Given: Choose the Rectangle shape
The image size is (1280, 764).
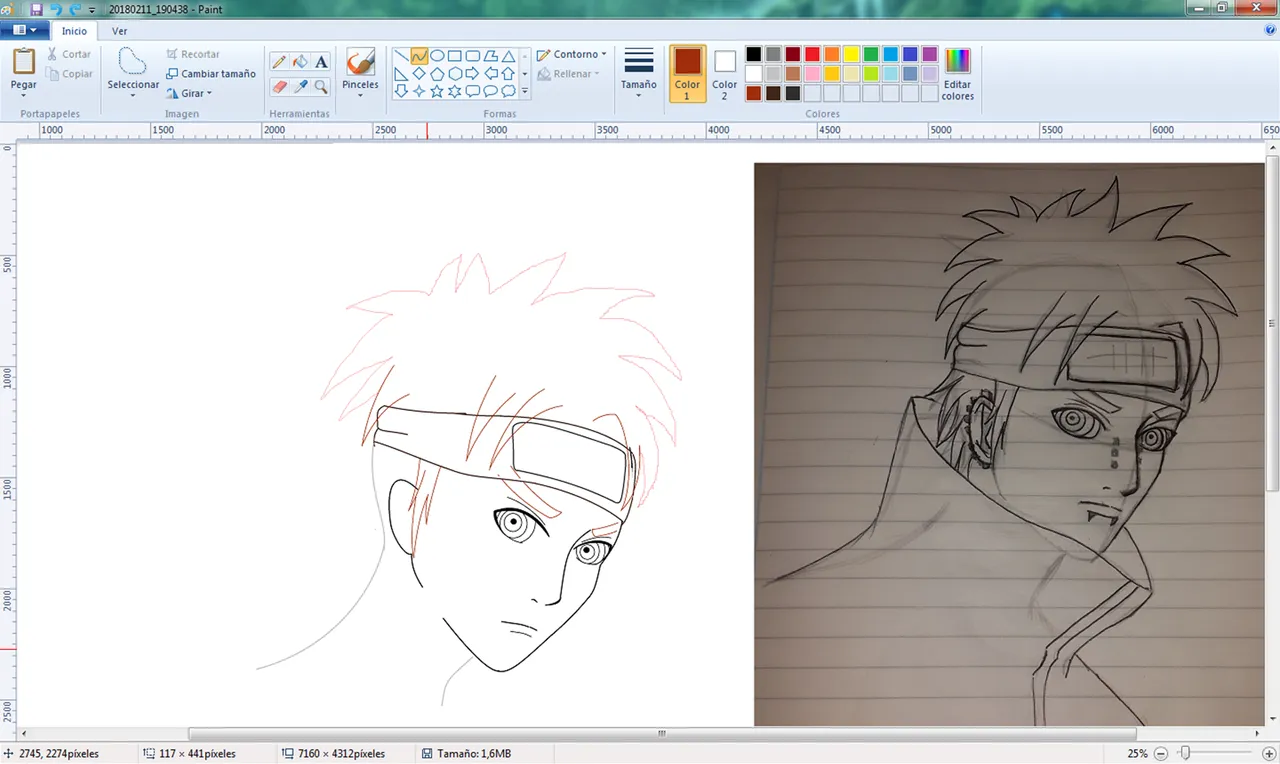Looking at the screenshot, I should click(x=455, y=56).
